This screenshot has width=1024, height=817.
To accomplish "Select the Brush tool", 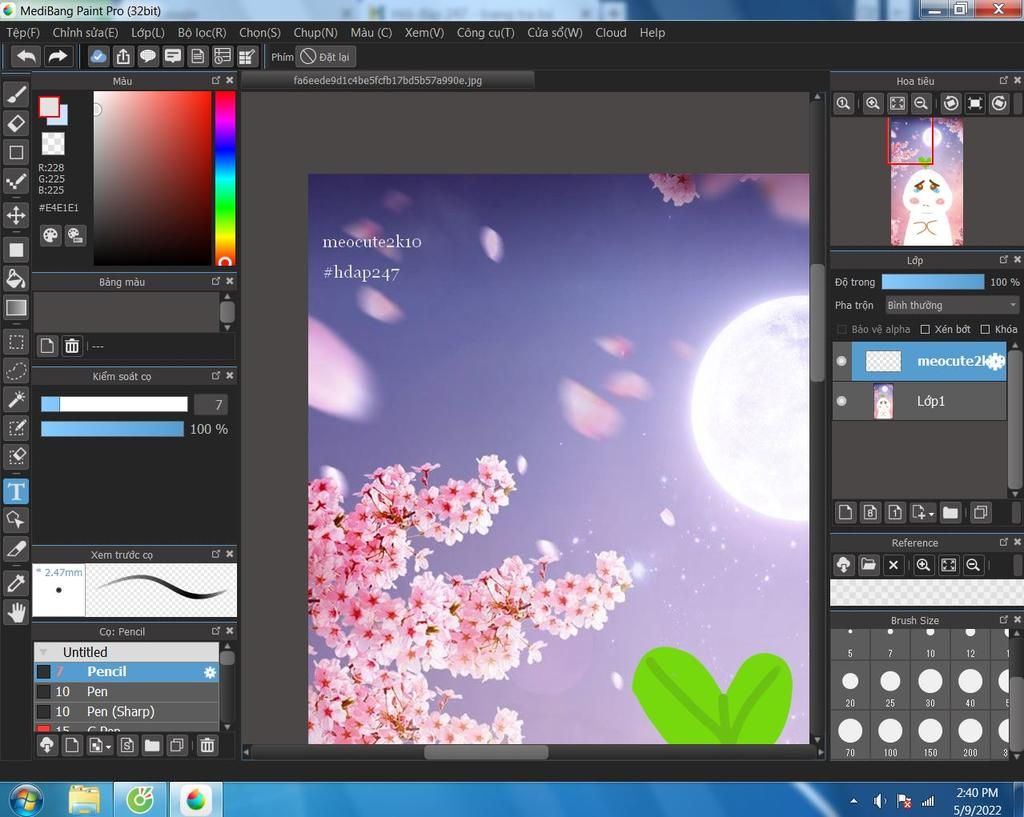I will pos(16,95).
